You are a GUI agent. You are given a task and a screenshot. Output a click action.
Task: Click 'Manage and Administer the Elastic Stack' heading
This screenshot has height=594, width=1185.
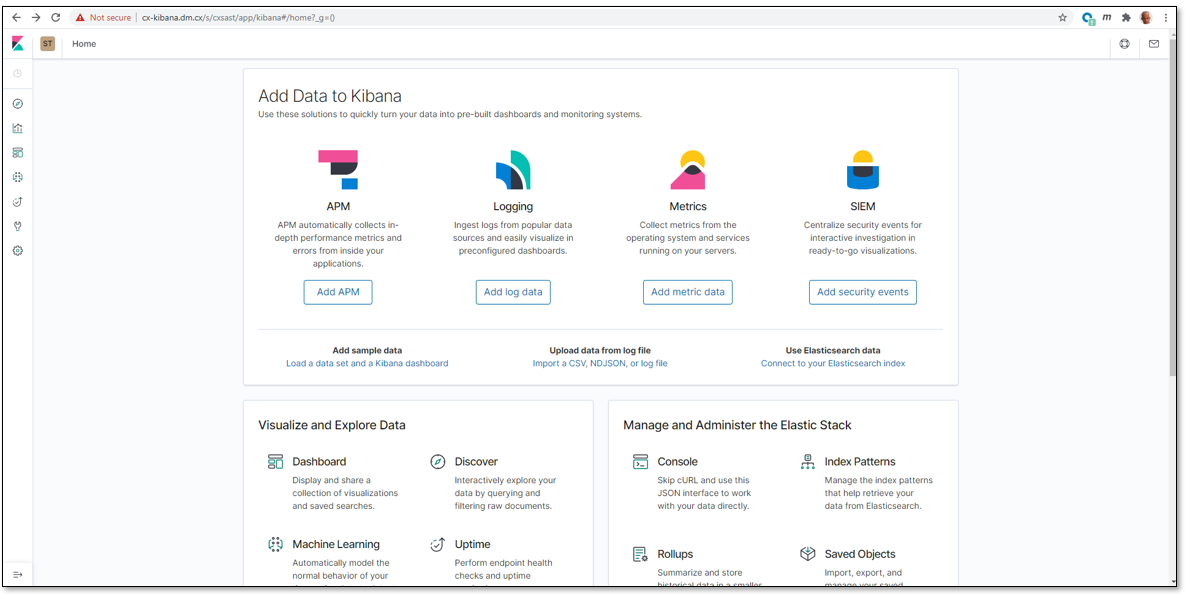point(738,425)
